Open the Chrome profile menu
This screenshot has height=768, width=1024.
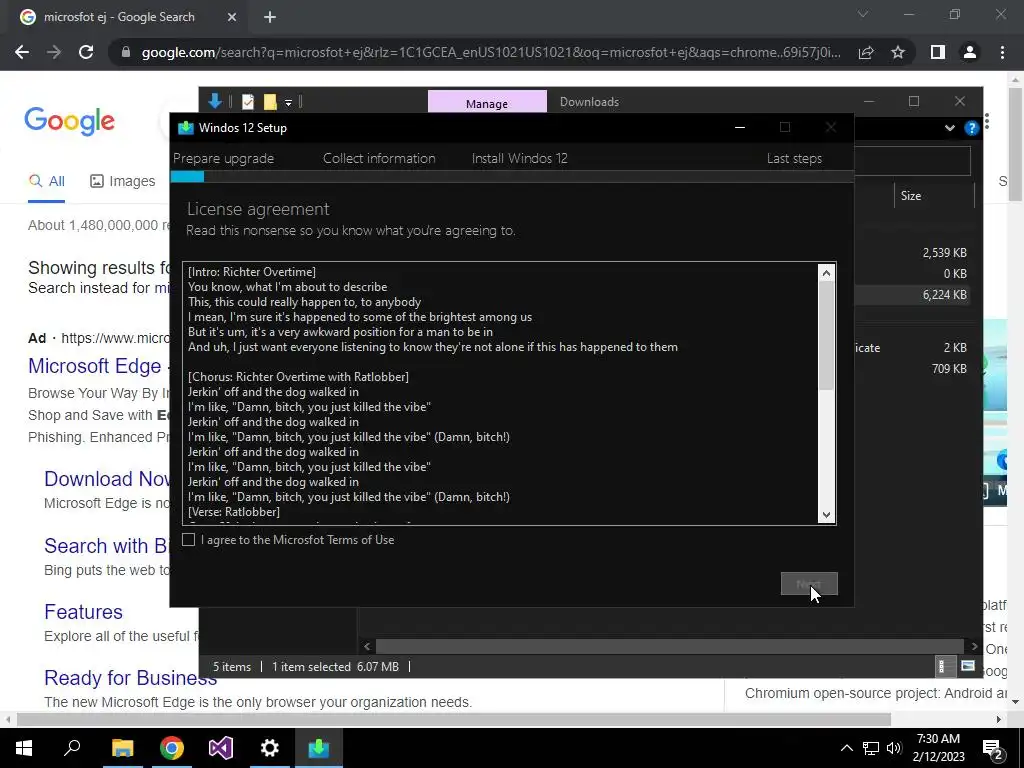click(x=970, y=52)
